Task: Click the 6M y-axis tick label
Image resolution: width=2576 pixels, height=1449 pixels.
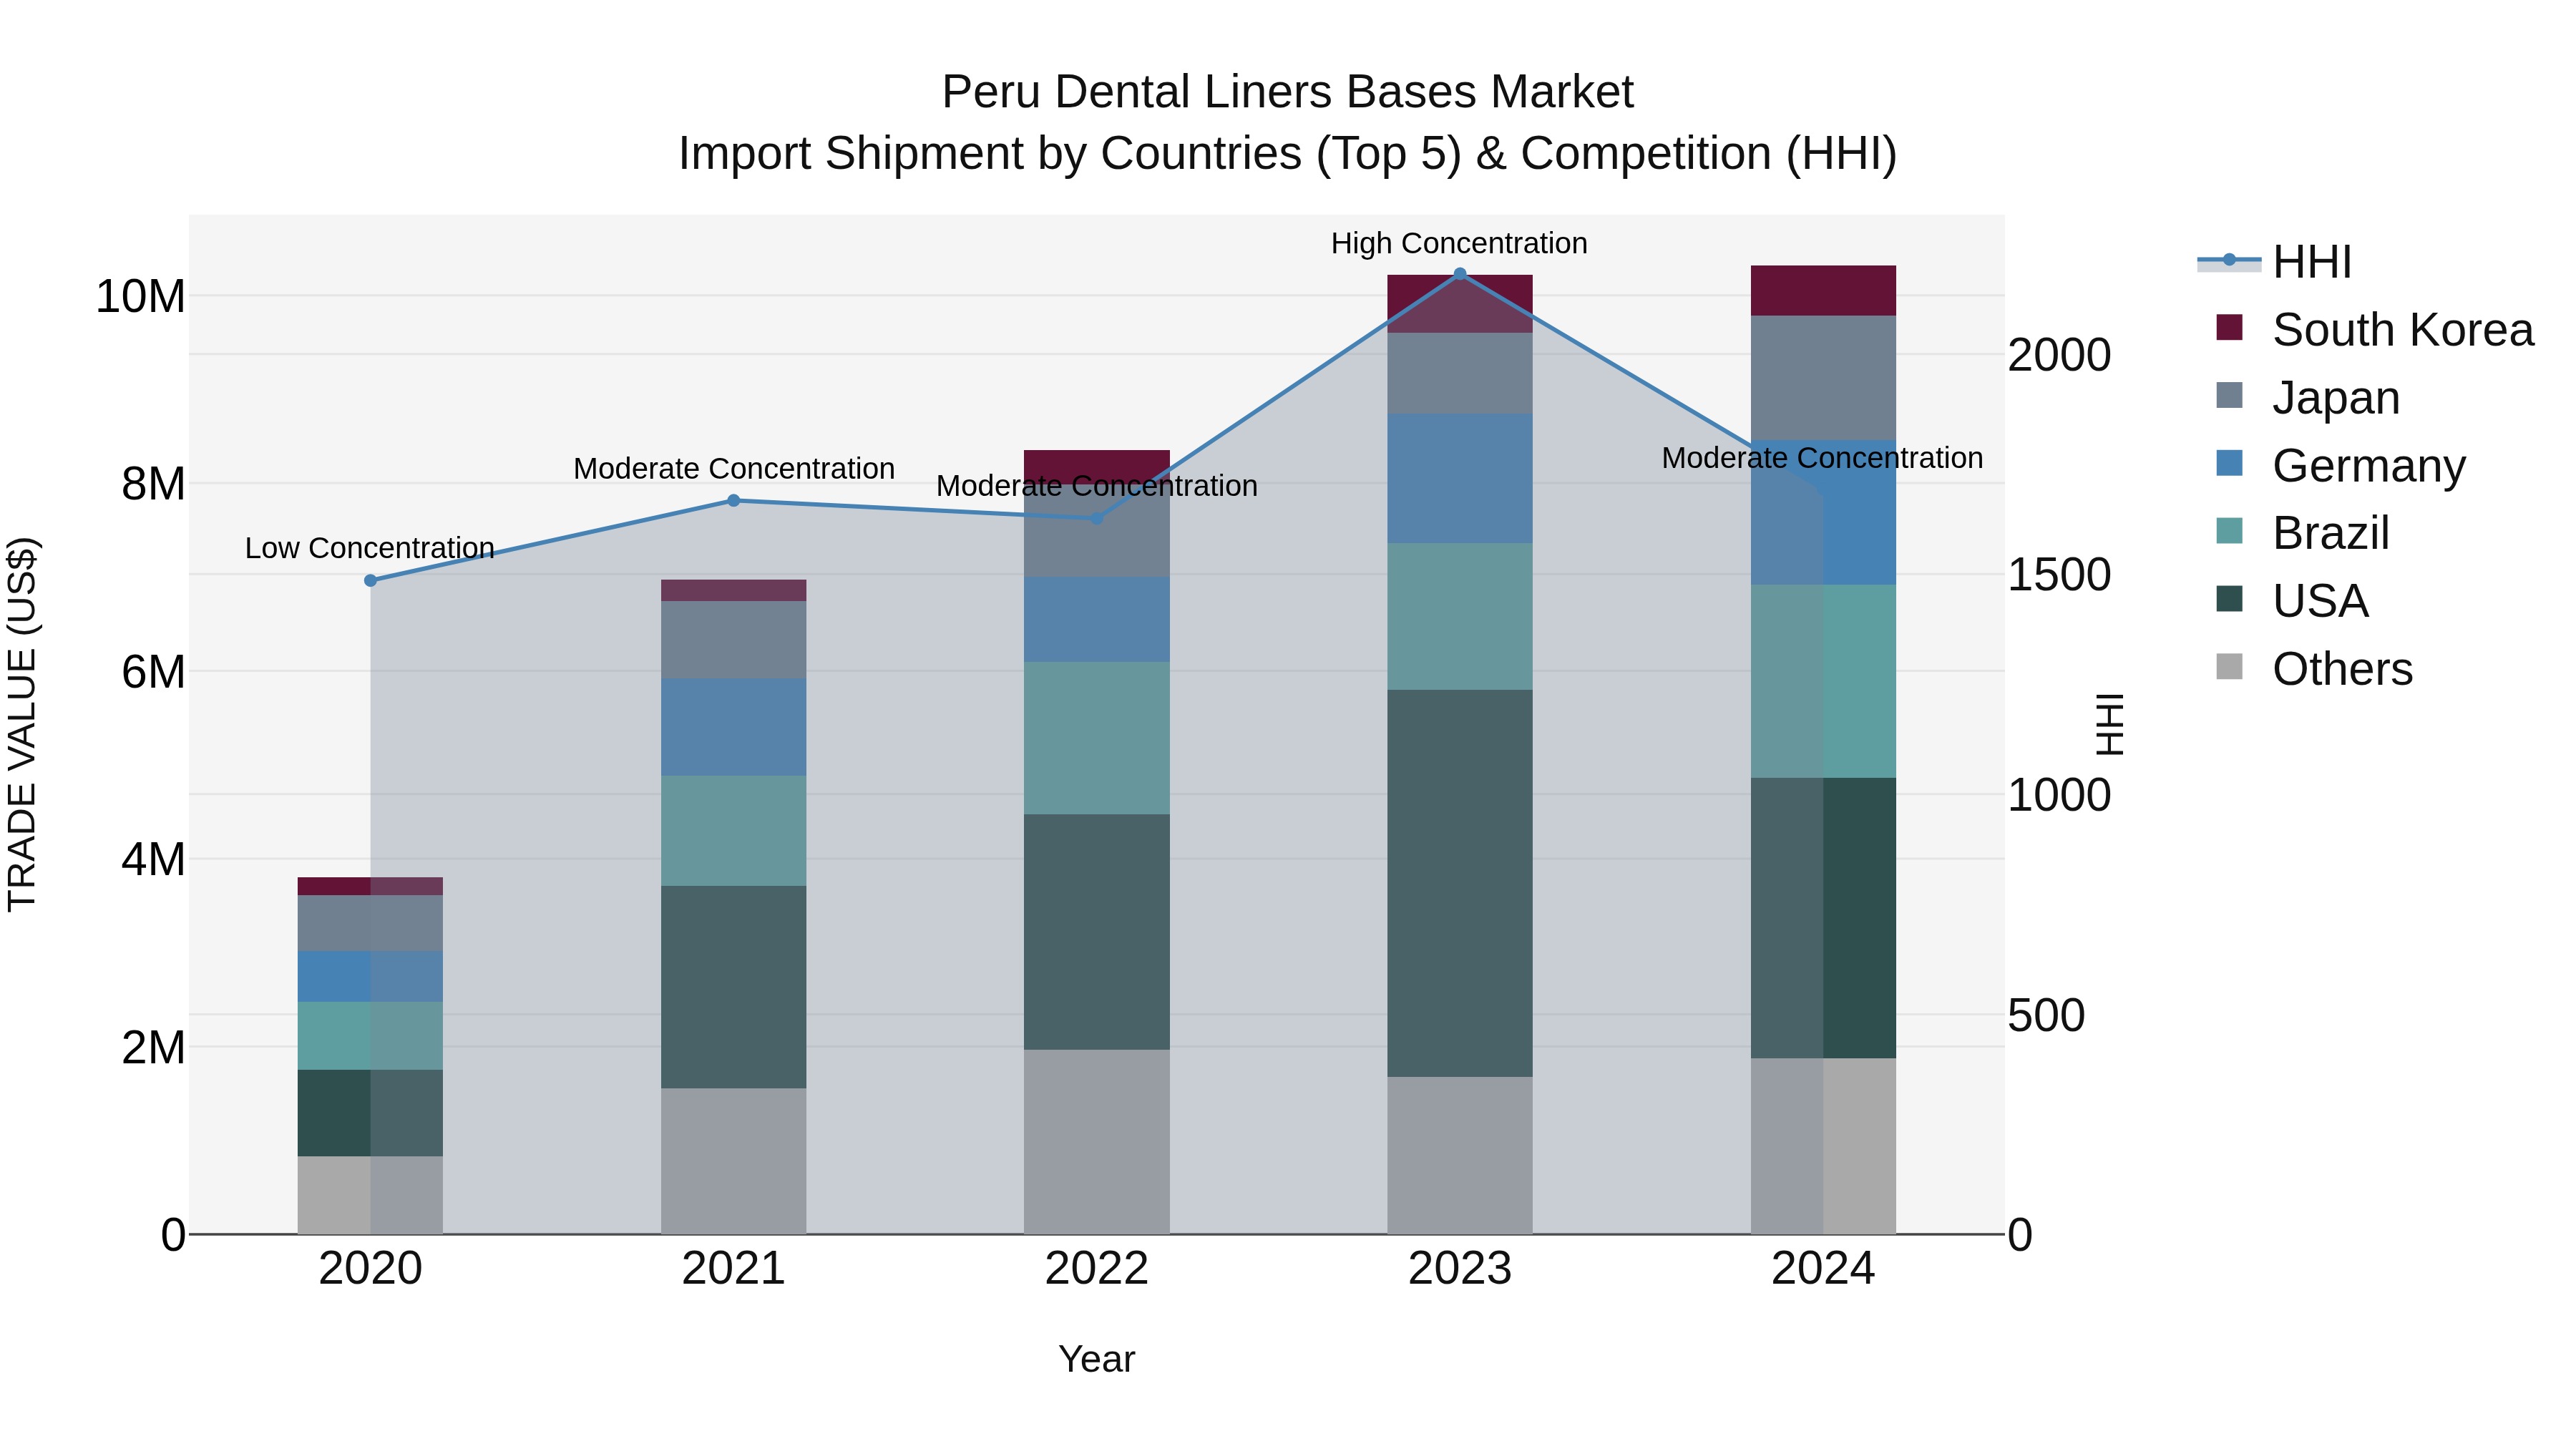Action: coord(153,671)
